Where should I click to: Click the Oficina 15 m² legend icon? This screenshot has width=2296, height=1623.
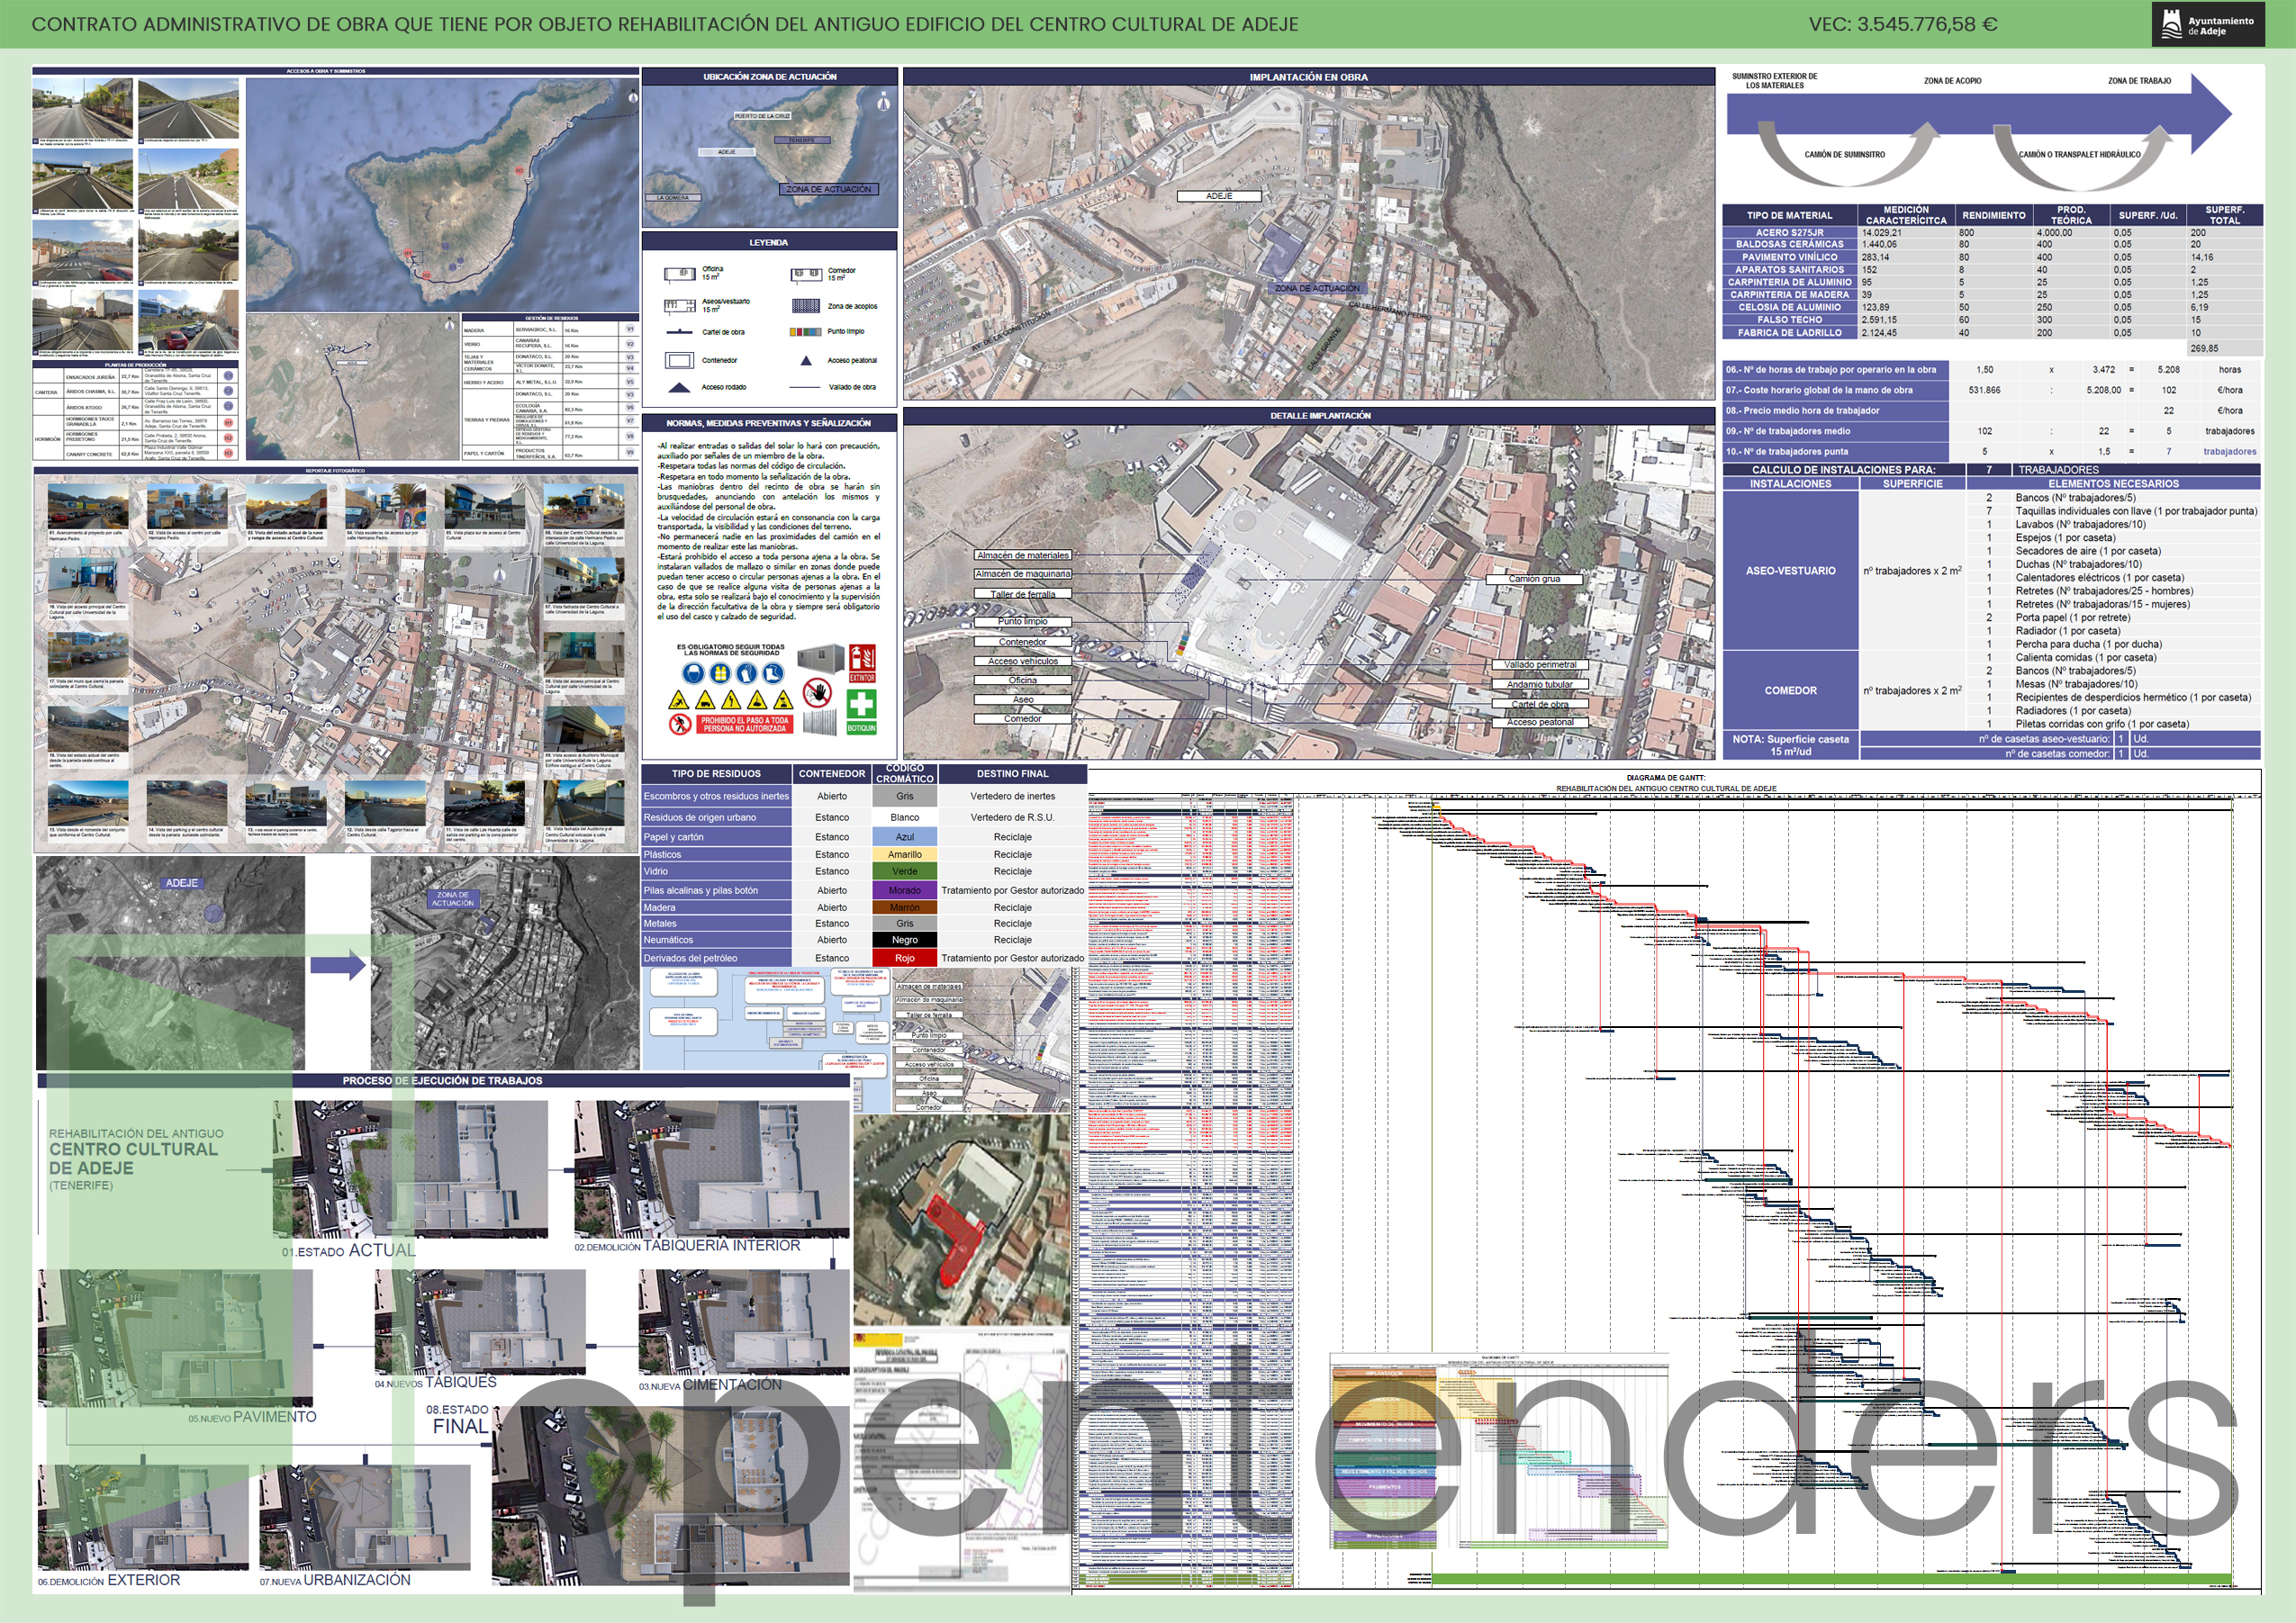[680, 273]
